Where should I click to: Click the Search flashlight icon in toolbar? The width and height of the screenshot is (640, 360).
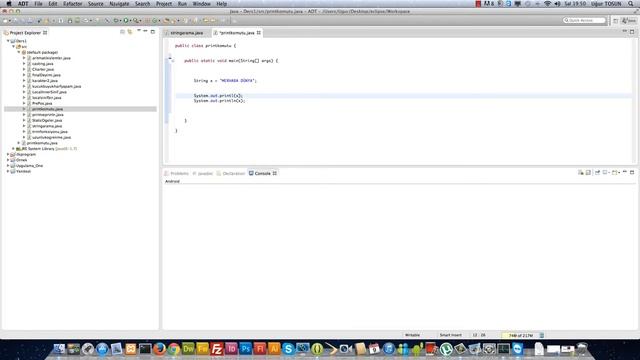pyautogui.click(x=136, y=20)
